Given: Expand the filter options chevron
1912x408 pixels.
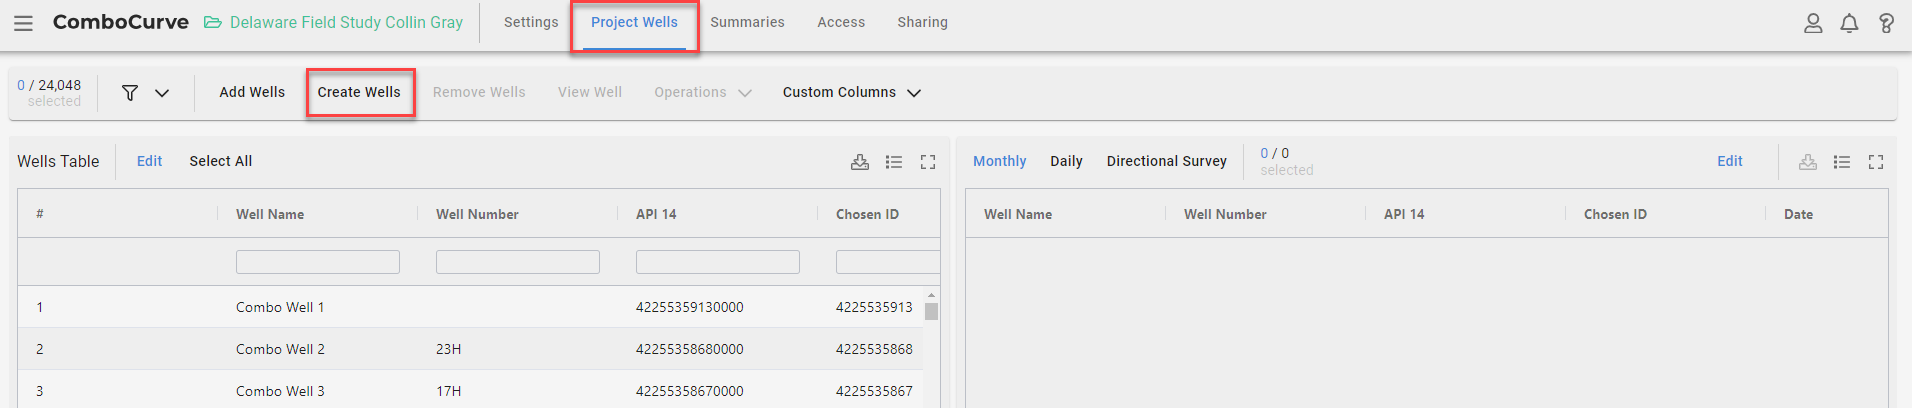Looking at the screenshot, I should 162,93.
